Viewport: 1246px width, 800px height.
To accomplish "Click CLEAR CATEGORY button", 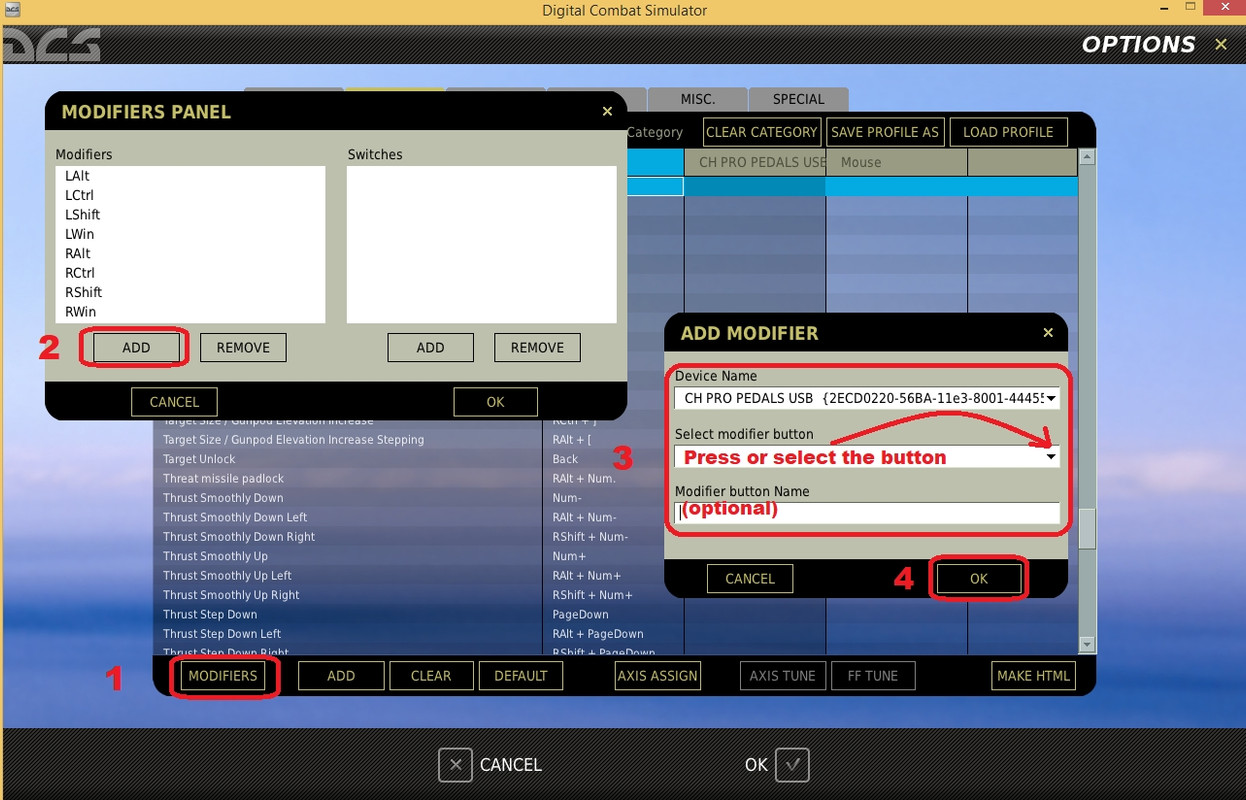I will (x=762, y=132).
